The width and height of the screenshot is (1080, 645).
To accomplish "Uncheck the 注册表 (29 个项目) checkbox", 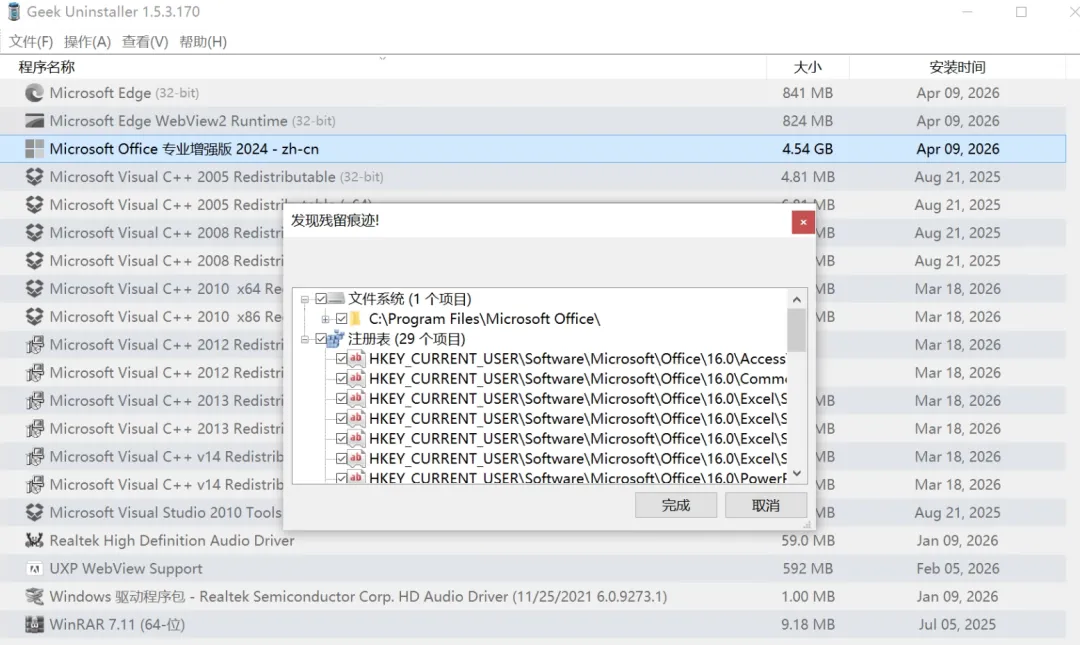I will point(321,339).
